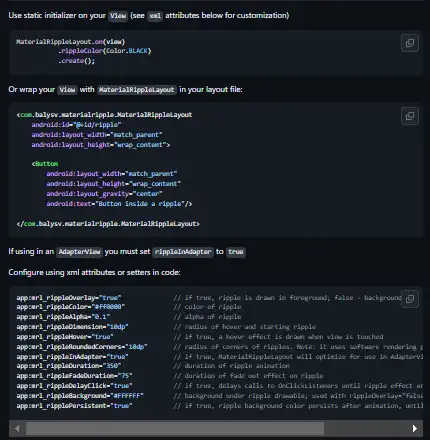Click the inline code 'View' in first sentence

coord(118,16)
